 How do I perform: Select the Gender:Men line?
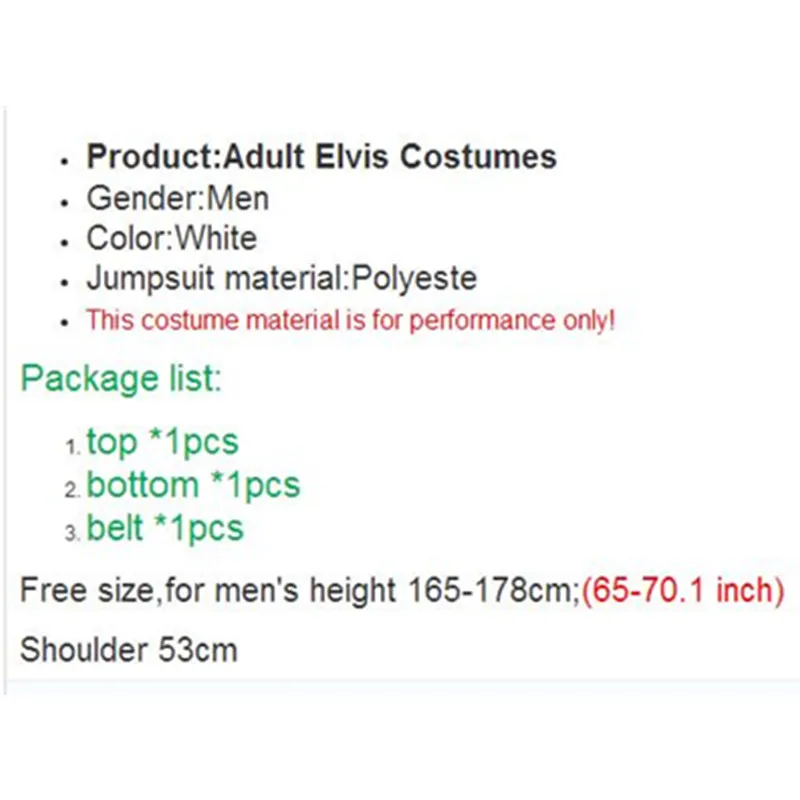pyautogui.click(x=177, y=198)
